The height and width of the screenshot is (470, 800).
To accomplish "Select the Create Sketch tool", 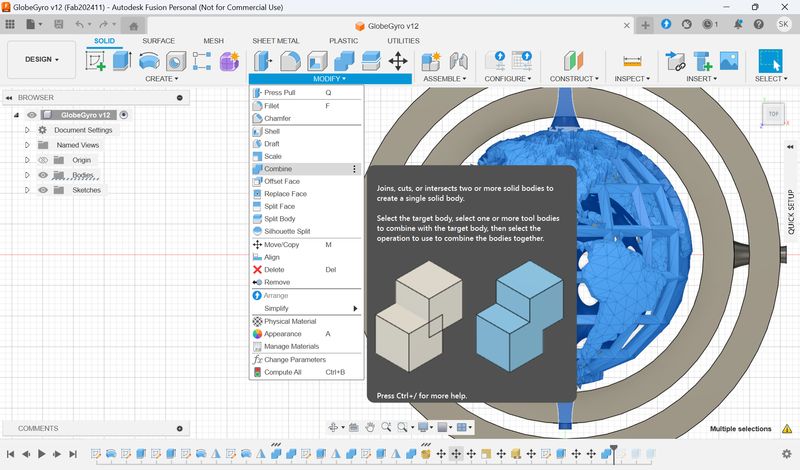I will point(95,61).
